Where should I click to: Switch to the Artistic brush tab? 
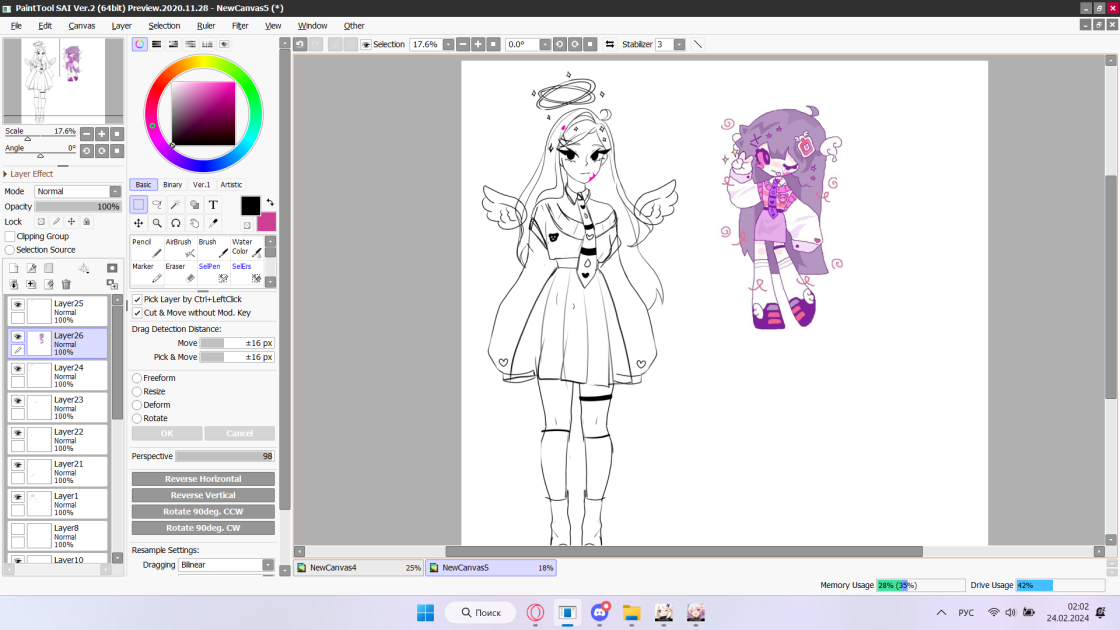pyautogui.click(x=231, y=184)
